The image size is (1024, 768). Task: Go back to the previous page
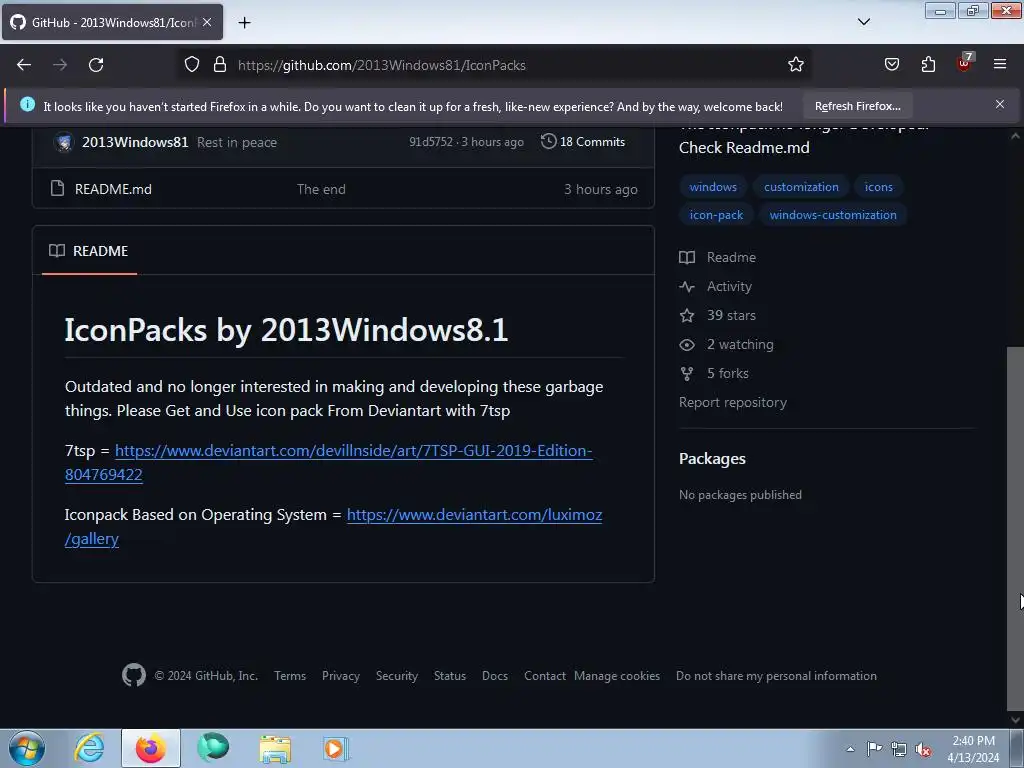point(24,65)
